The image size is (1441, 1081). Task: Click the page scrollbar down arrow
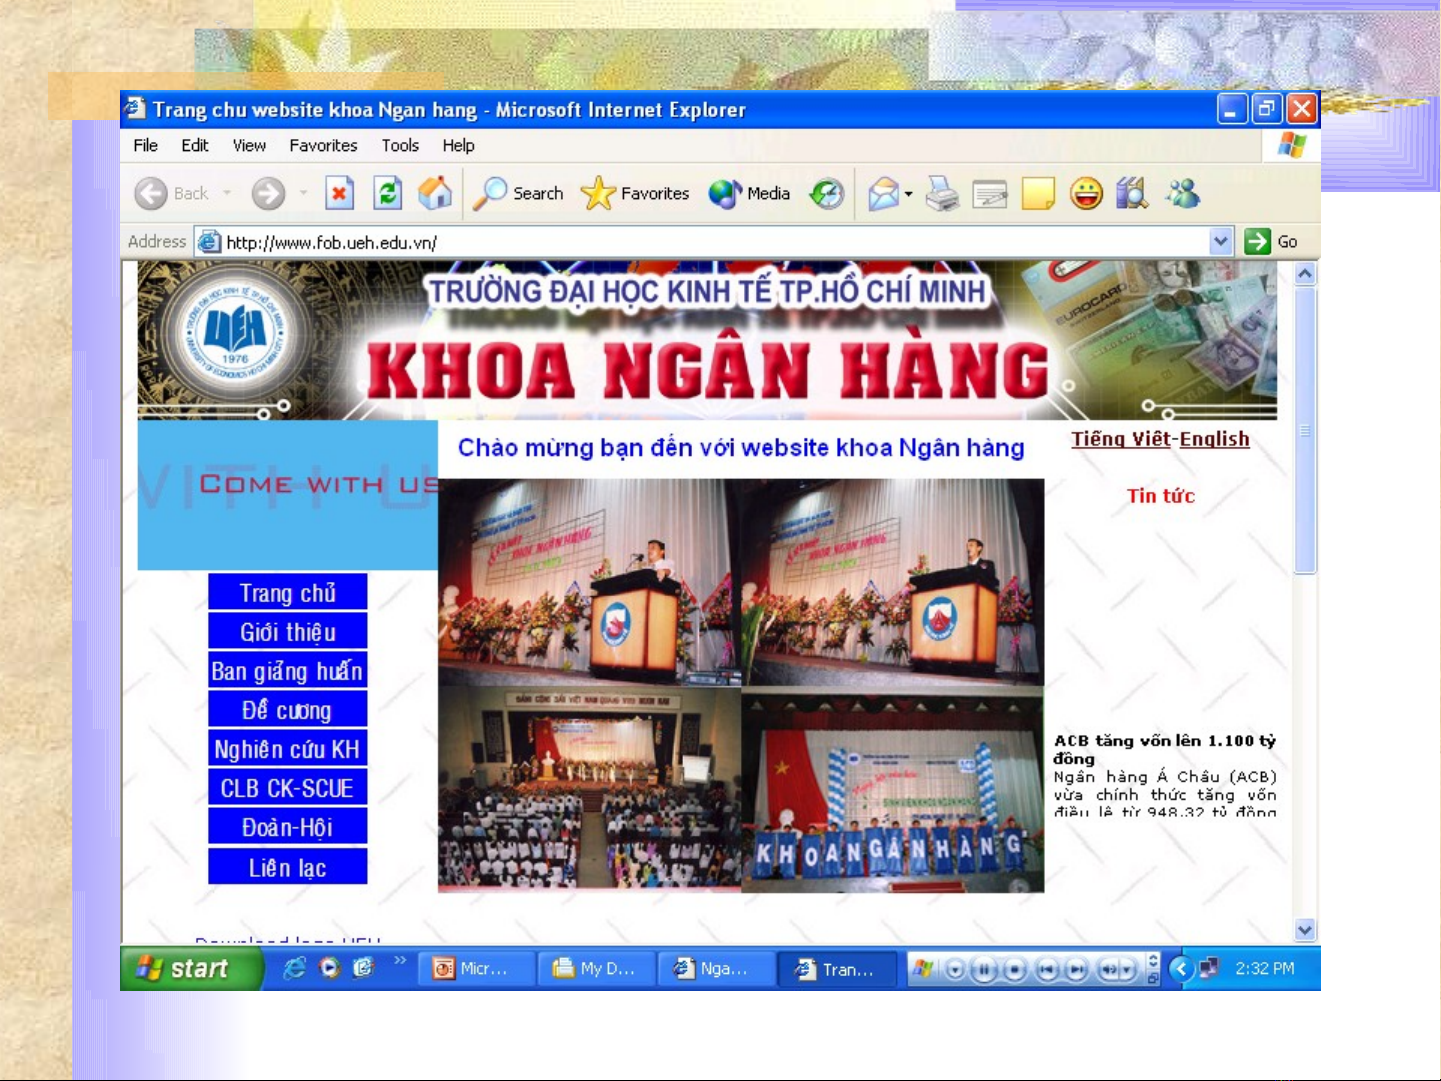[x=1305, y=929]
